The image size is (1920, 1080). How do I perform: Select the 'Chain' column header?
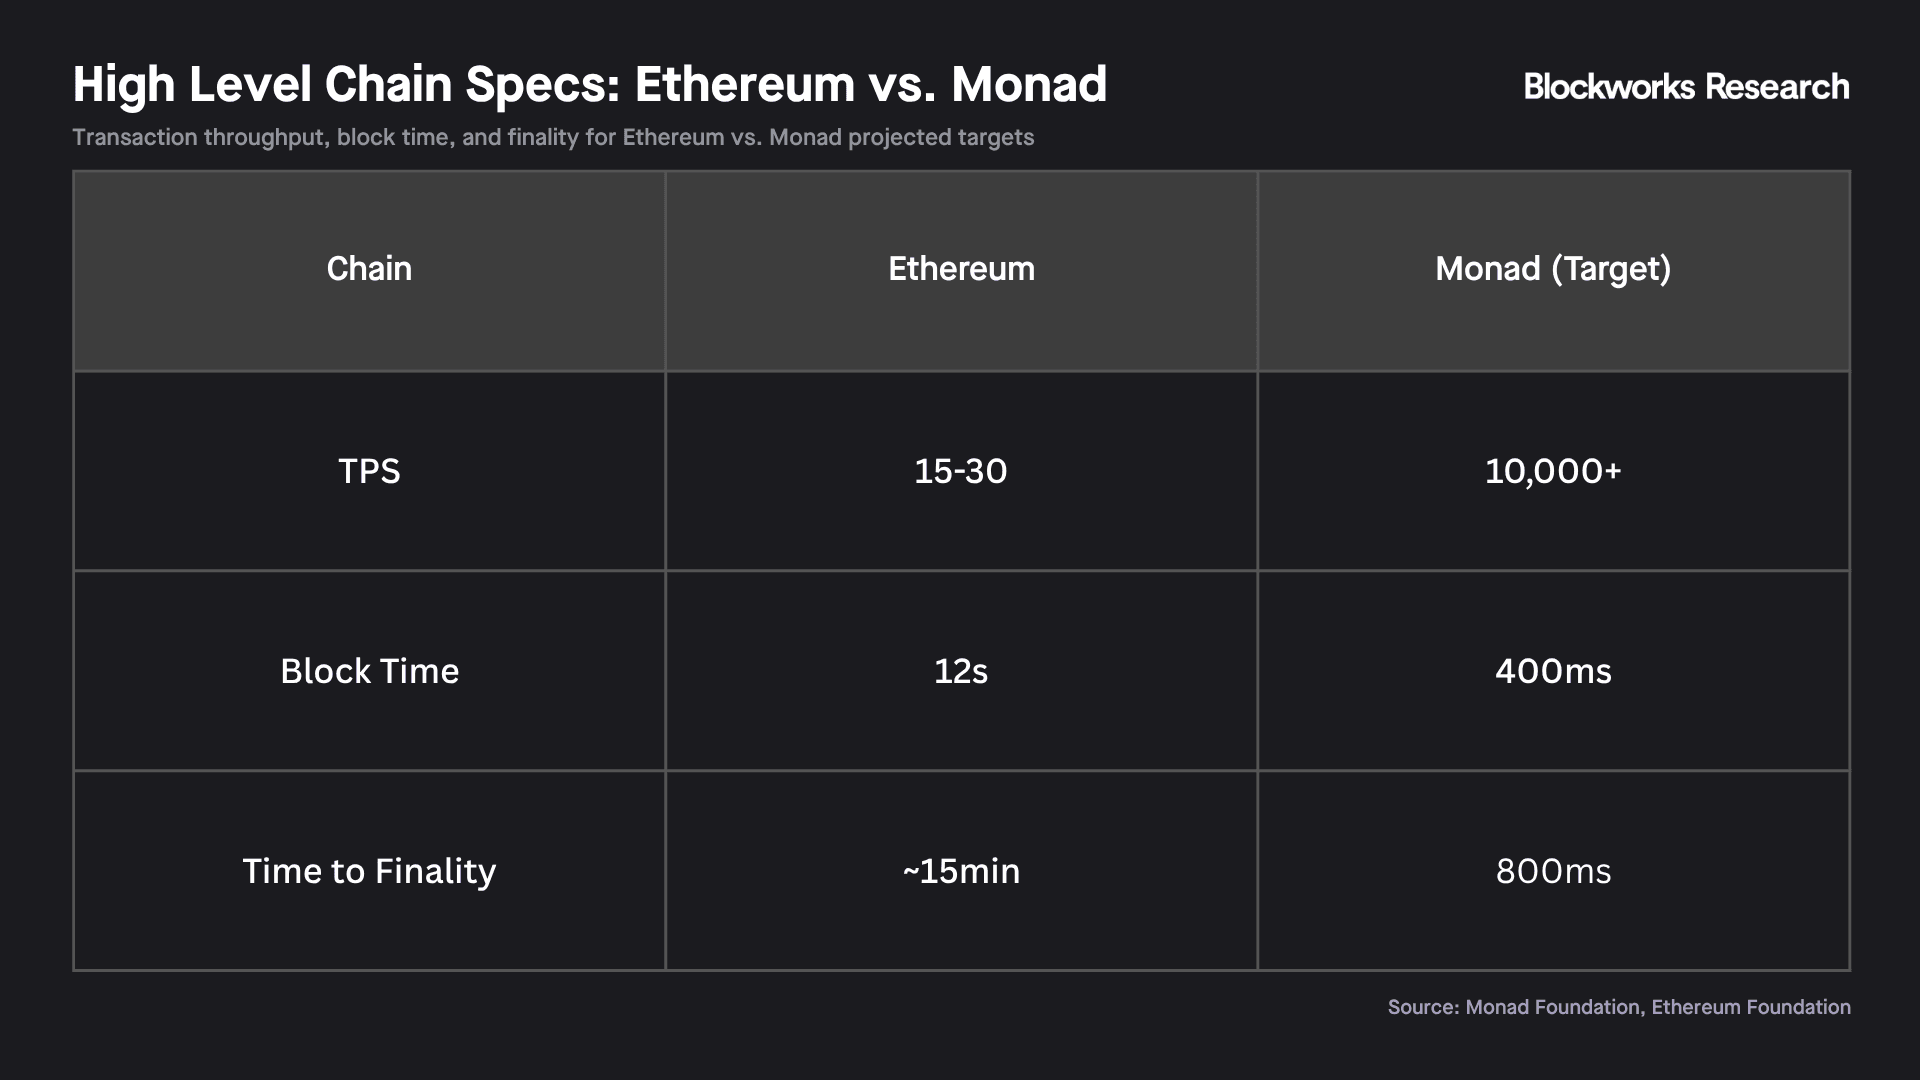pyautogui.click(x=369, y=269)
